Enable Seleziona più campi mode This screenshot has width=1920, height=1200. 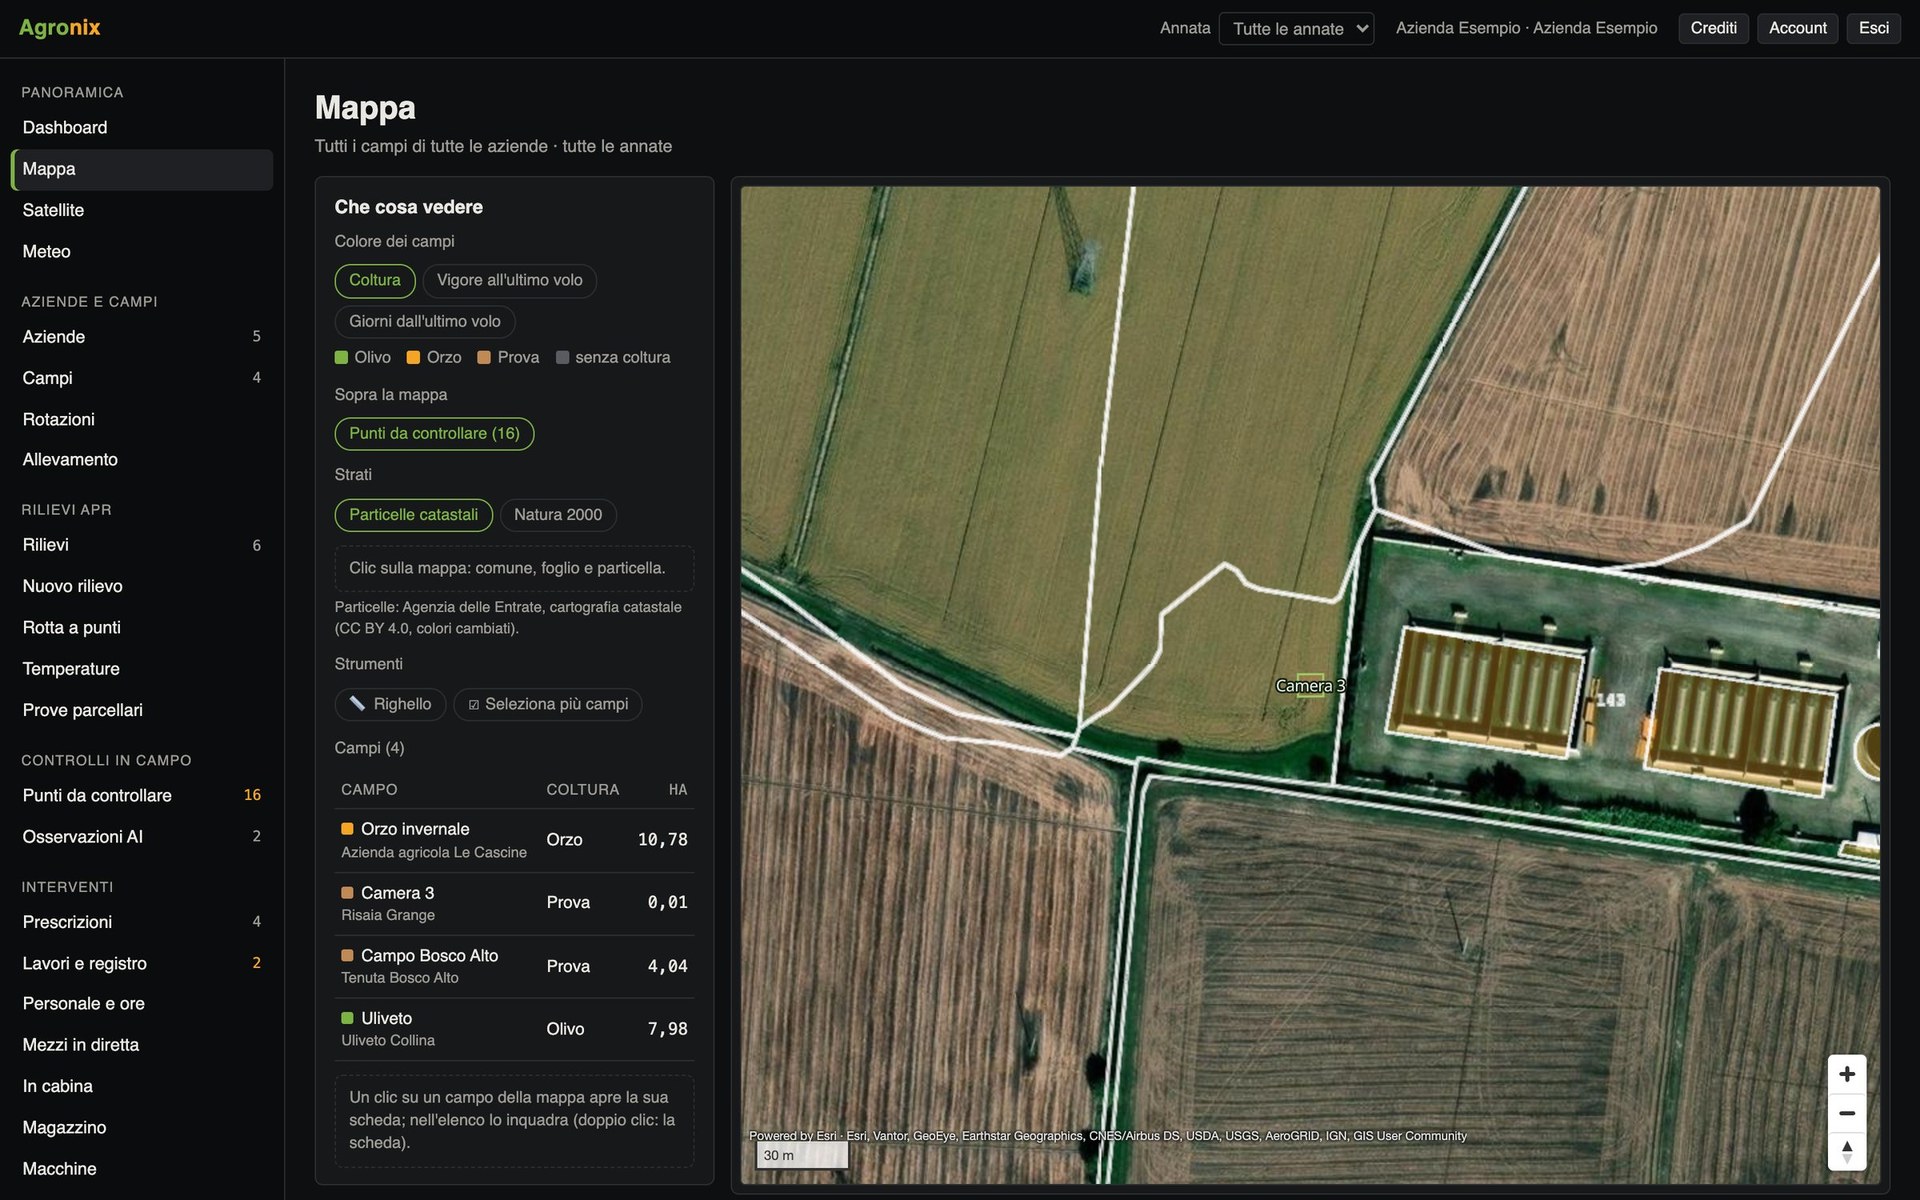coord(548,704)
